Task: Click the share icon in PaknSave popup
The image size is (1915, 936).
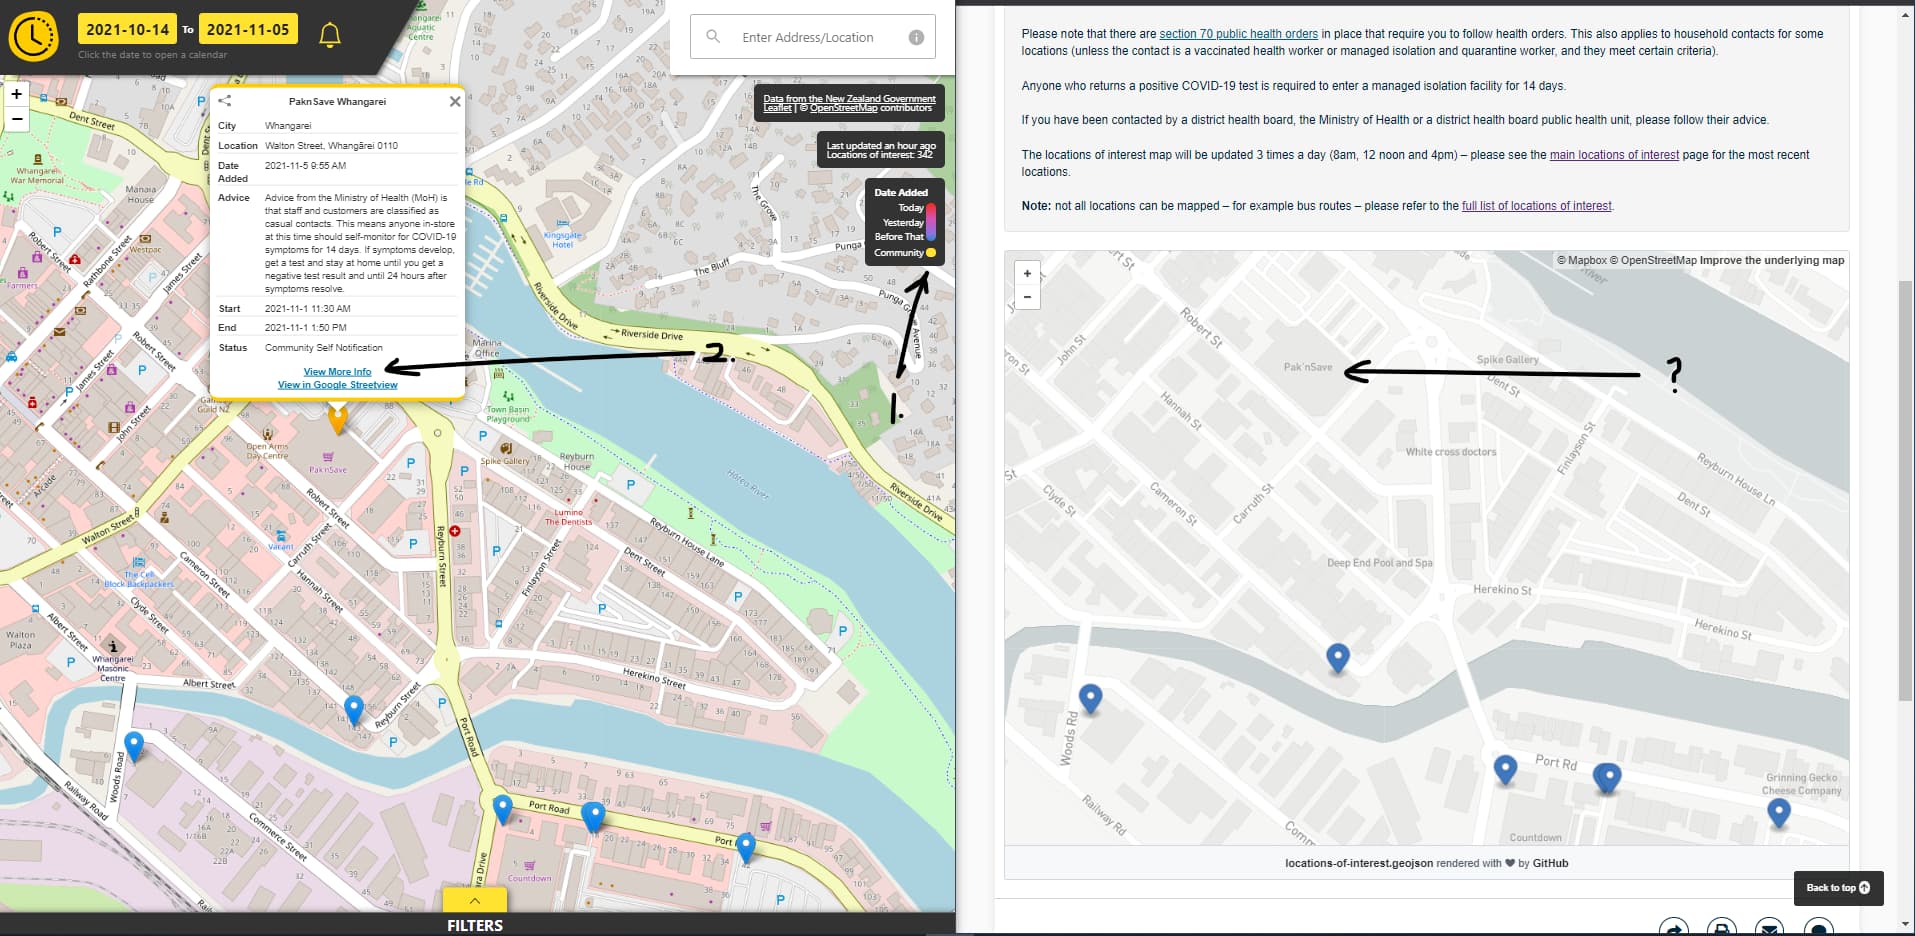Action: (225, 101)
